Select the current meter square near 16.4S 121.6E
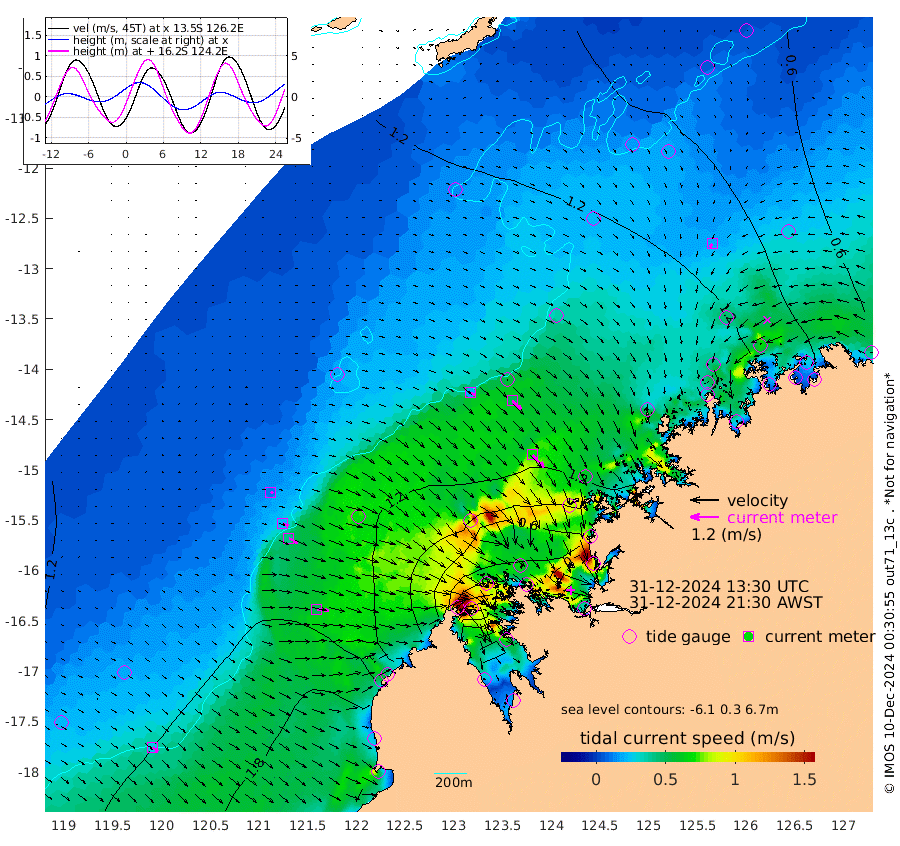This screenshot has width=900, height=846. click(316, 610)
